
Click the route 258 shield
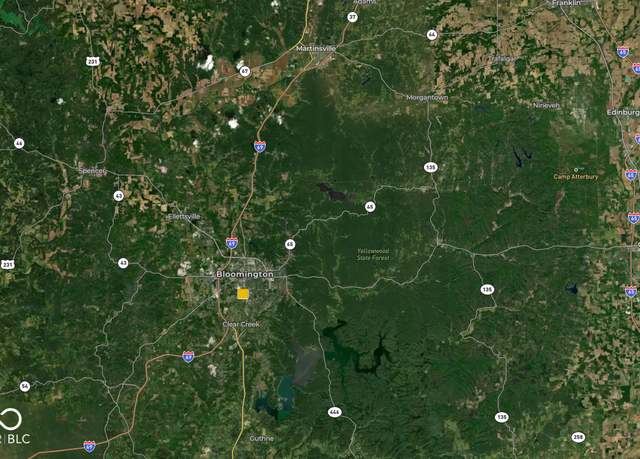578,437
